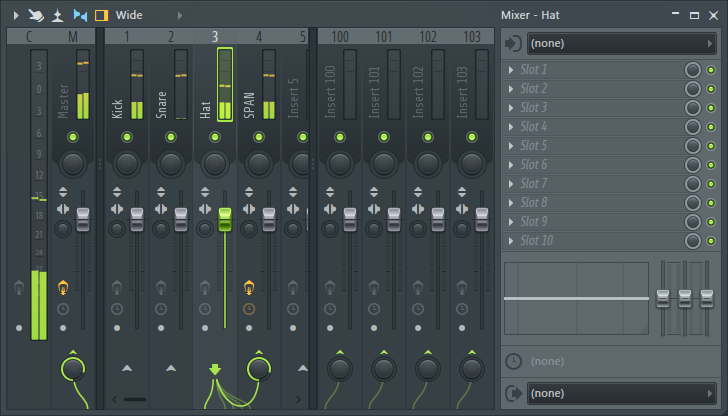728x416 pixels.
Task: Click the Insert 100 send level knob
Action: (340, 369)
